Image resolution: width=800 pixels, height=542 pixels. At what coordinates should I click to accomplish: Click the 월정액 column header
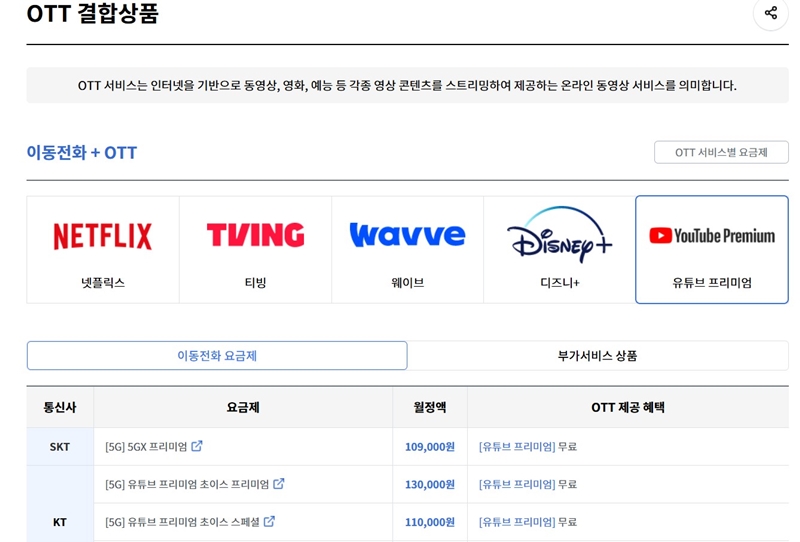click(x=430, y=407)
